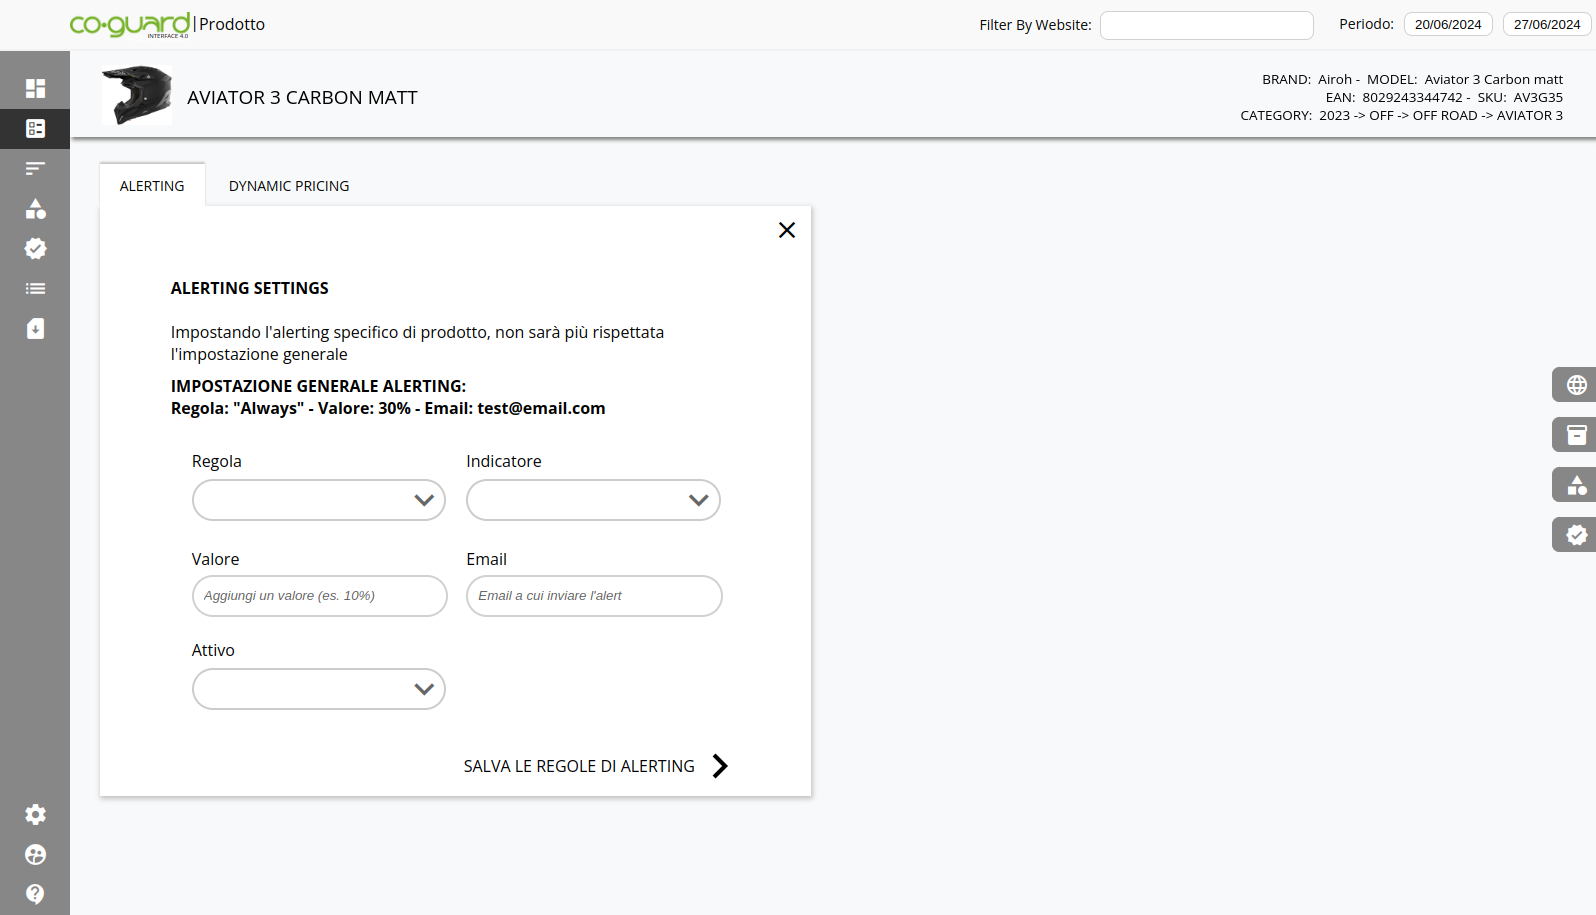
Task: Click the Email input field
Action: tap(594, 596)
